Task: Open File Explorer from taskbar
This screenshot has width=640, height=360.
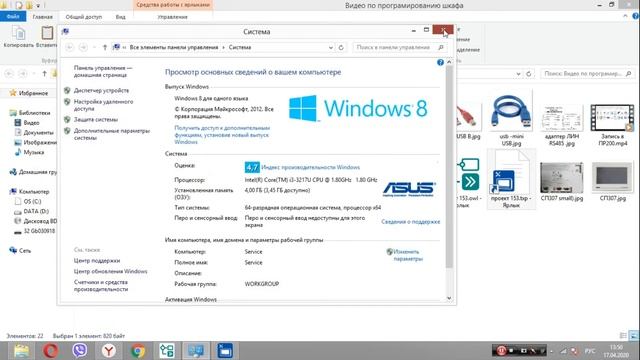Action: tap(21, 351)
